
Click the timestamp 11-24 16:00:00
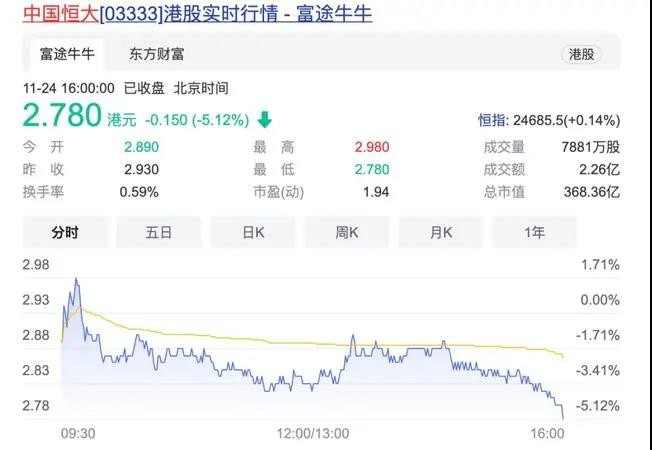click(69, 88)
